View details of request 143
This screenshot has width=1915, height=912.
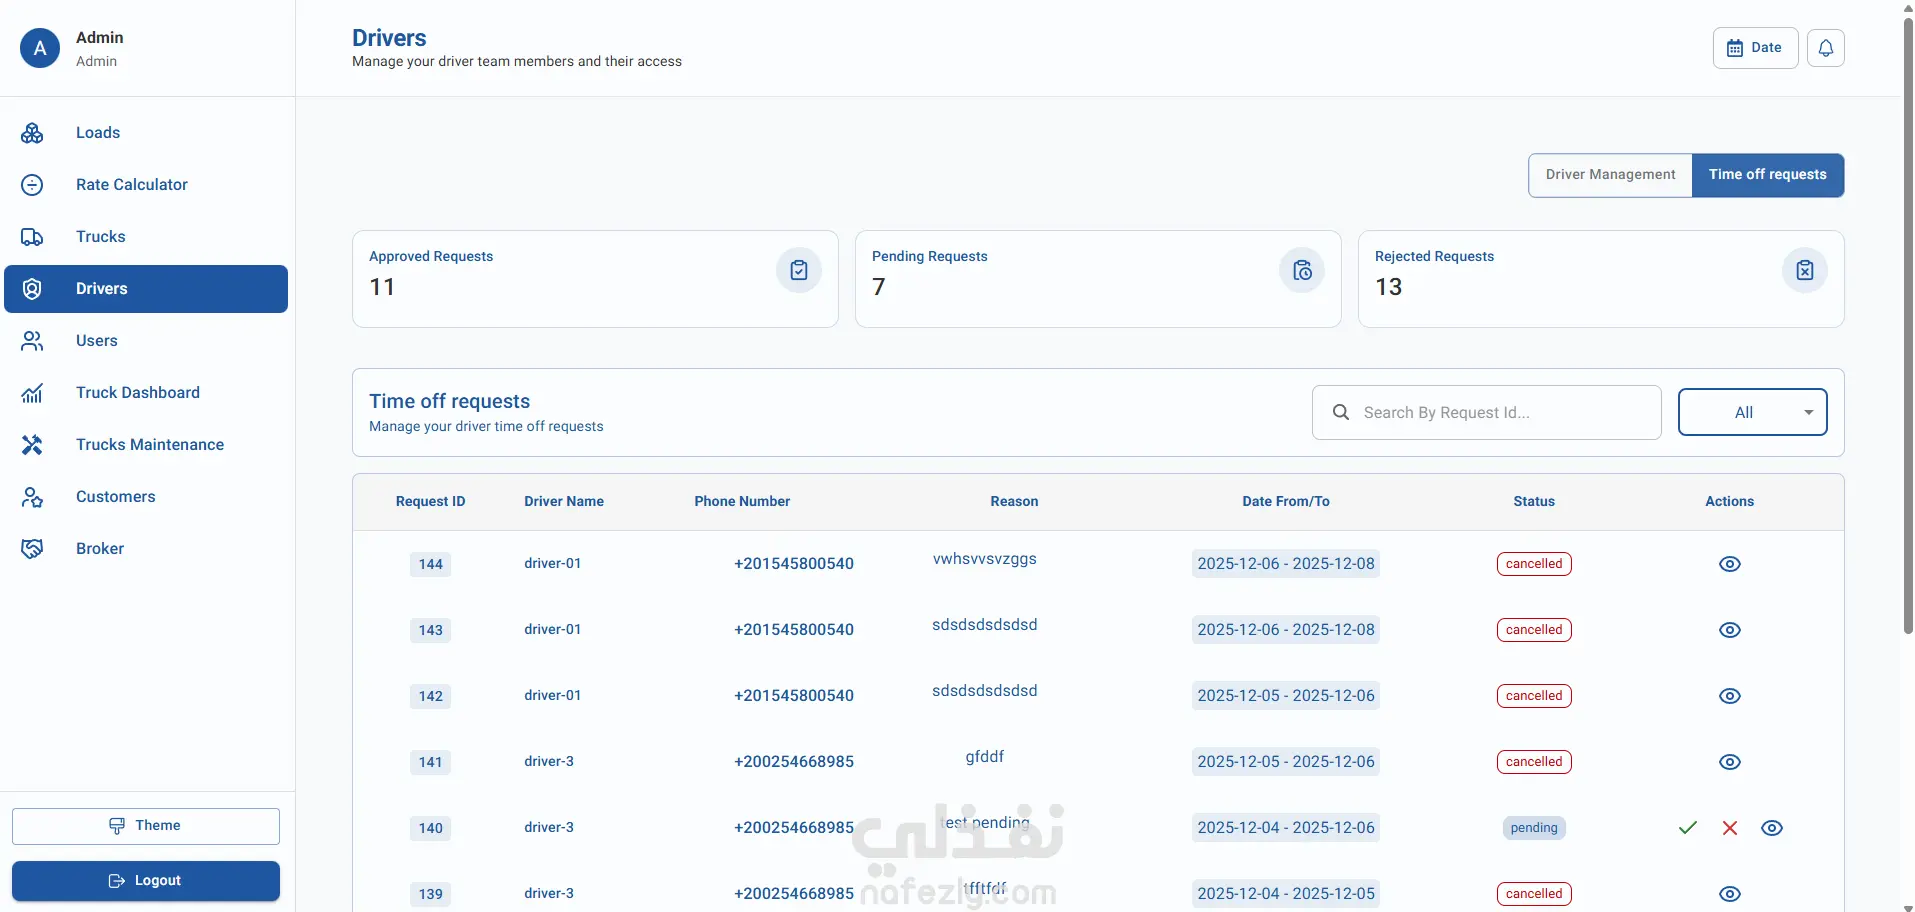[1730, 630]
